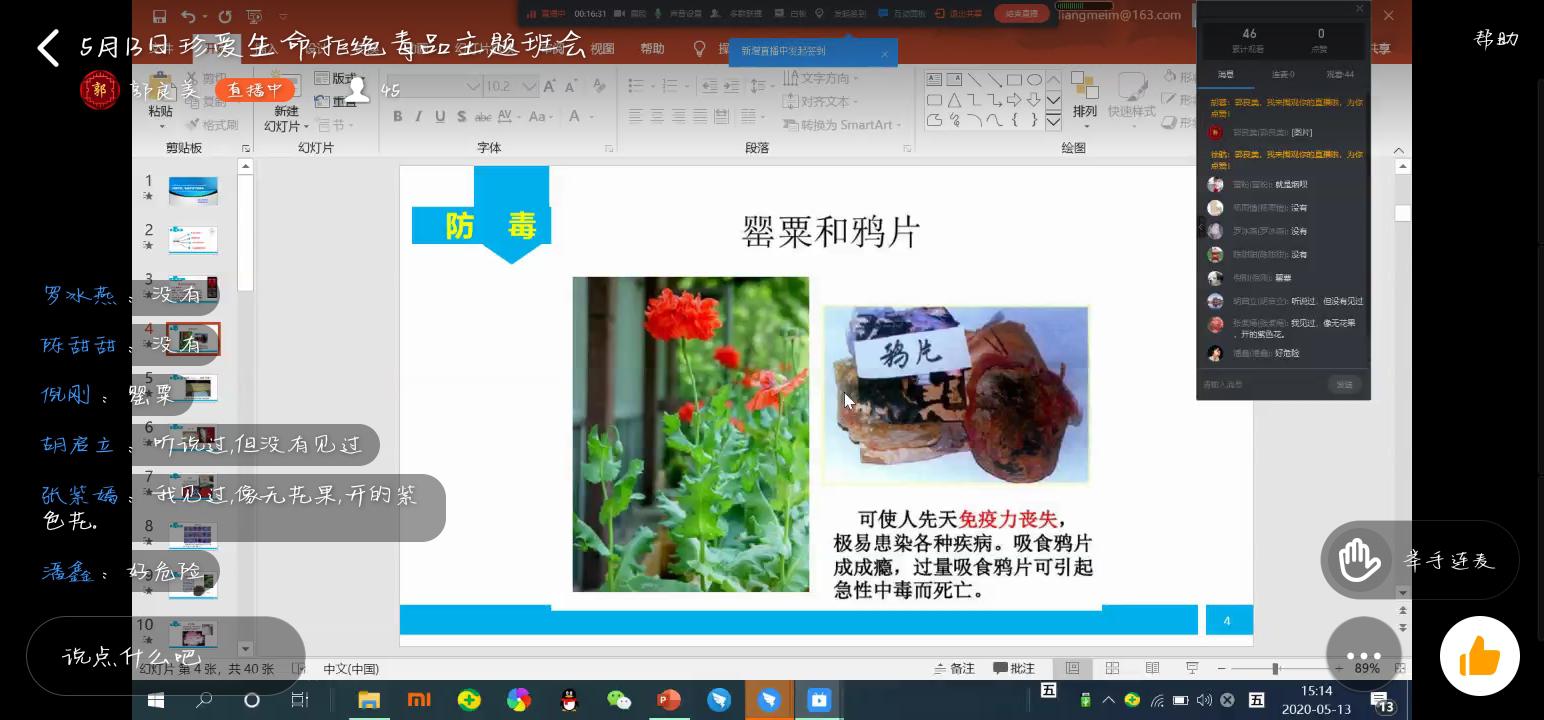Open the three-dots more options button
Viewport: 1544px width, 720px height.
(x=1363, y=656)
